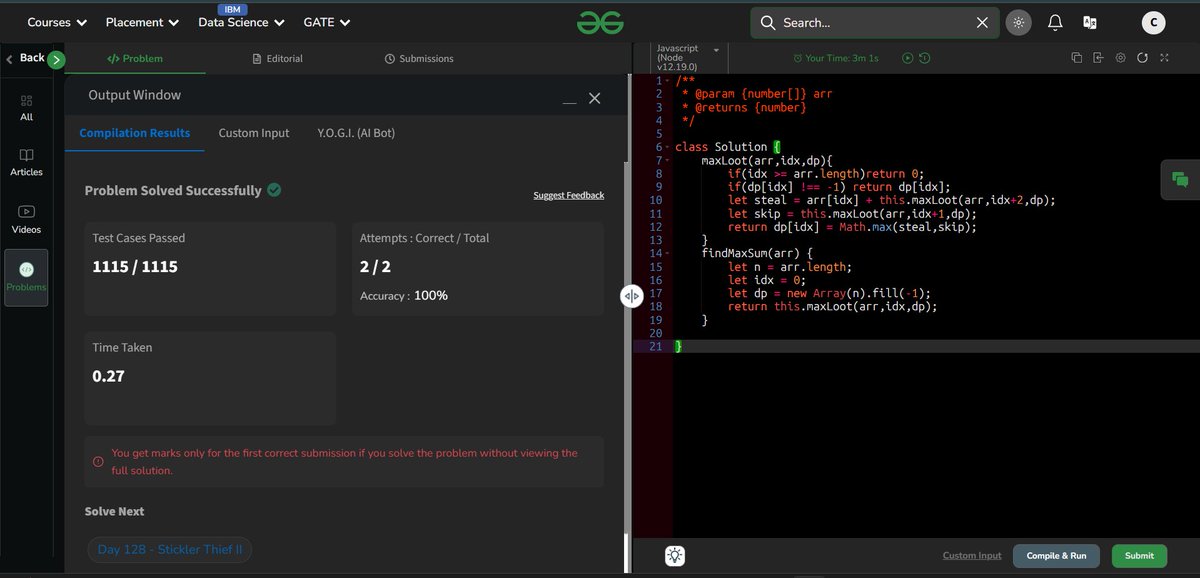Click the GeeksforGeeks logo in header
The image size is (1200, 578).
coord(600,22)
